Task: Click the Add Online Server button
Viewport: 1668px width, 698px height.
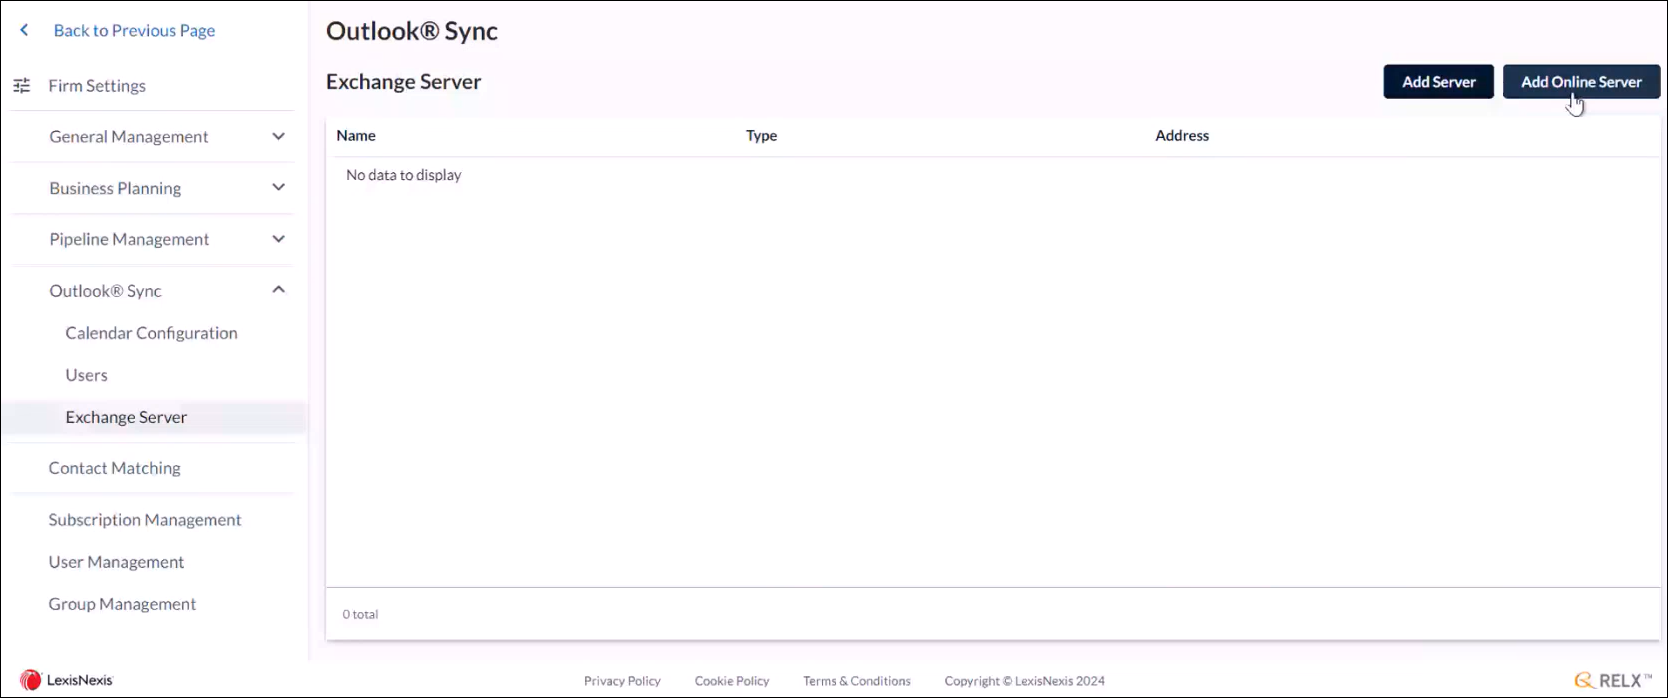Action: click(x=1581, y=82)
